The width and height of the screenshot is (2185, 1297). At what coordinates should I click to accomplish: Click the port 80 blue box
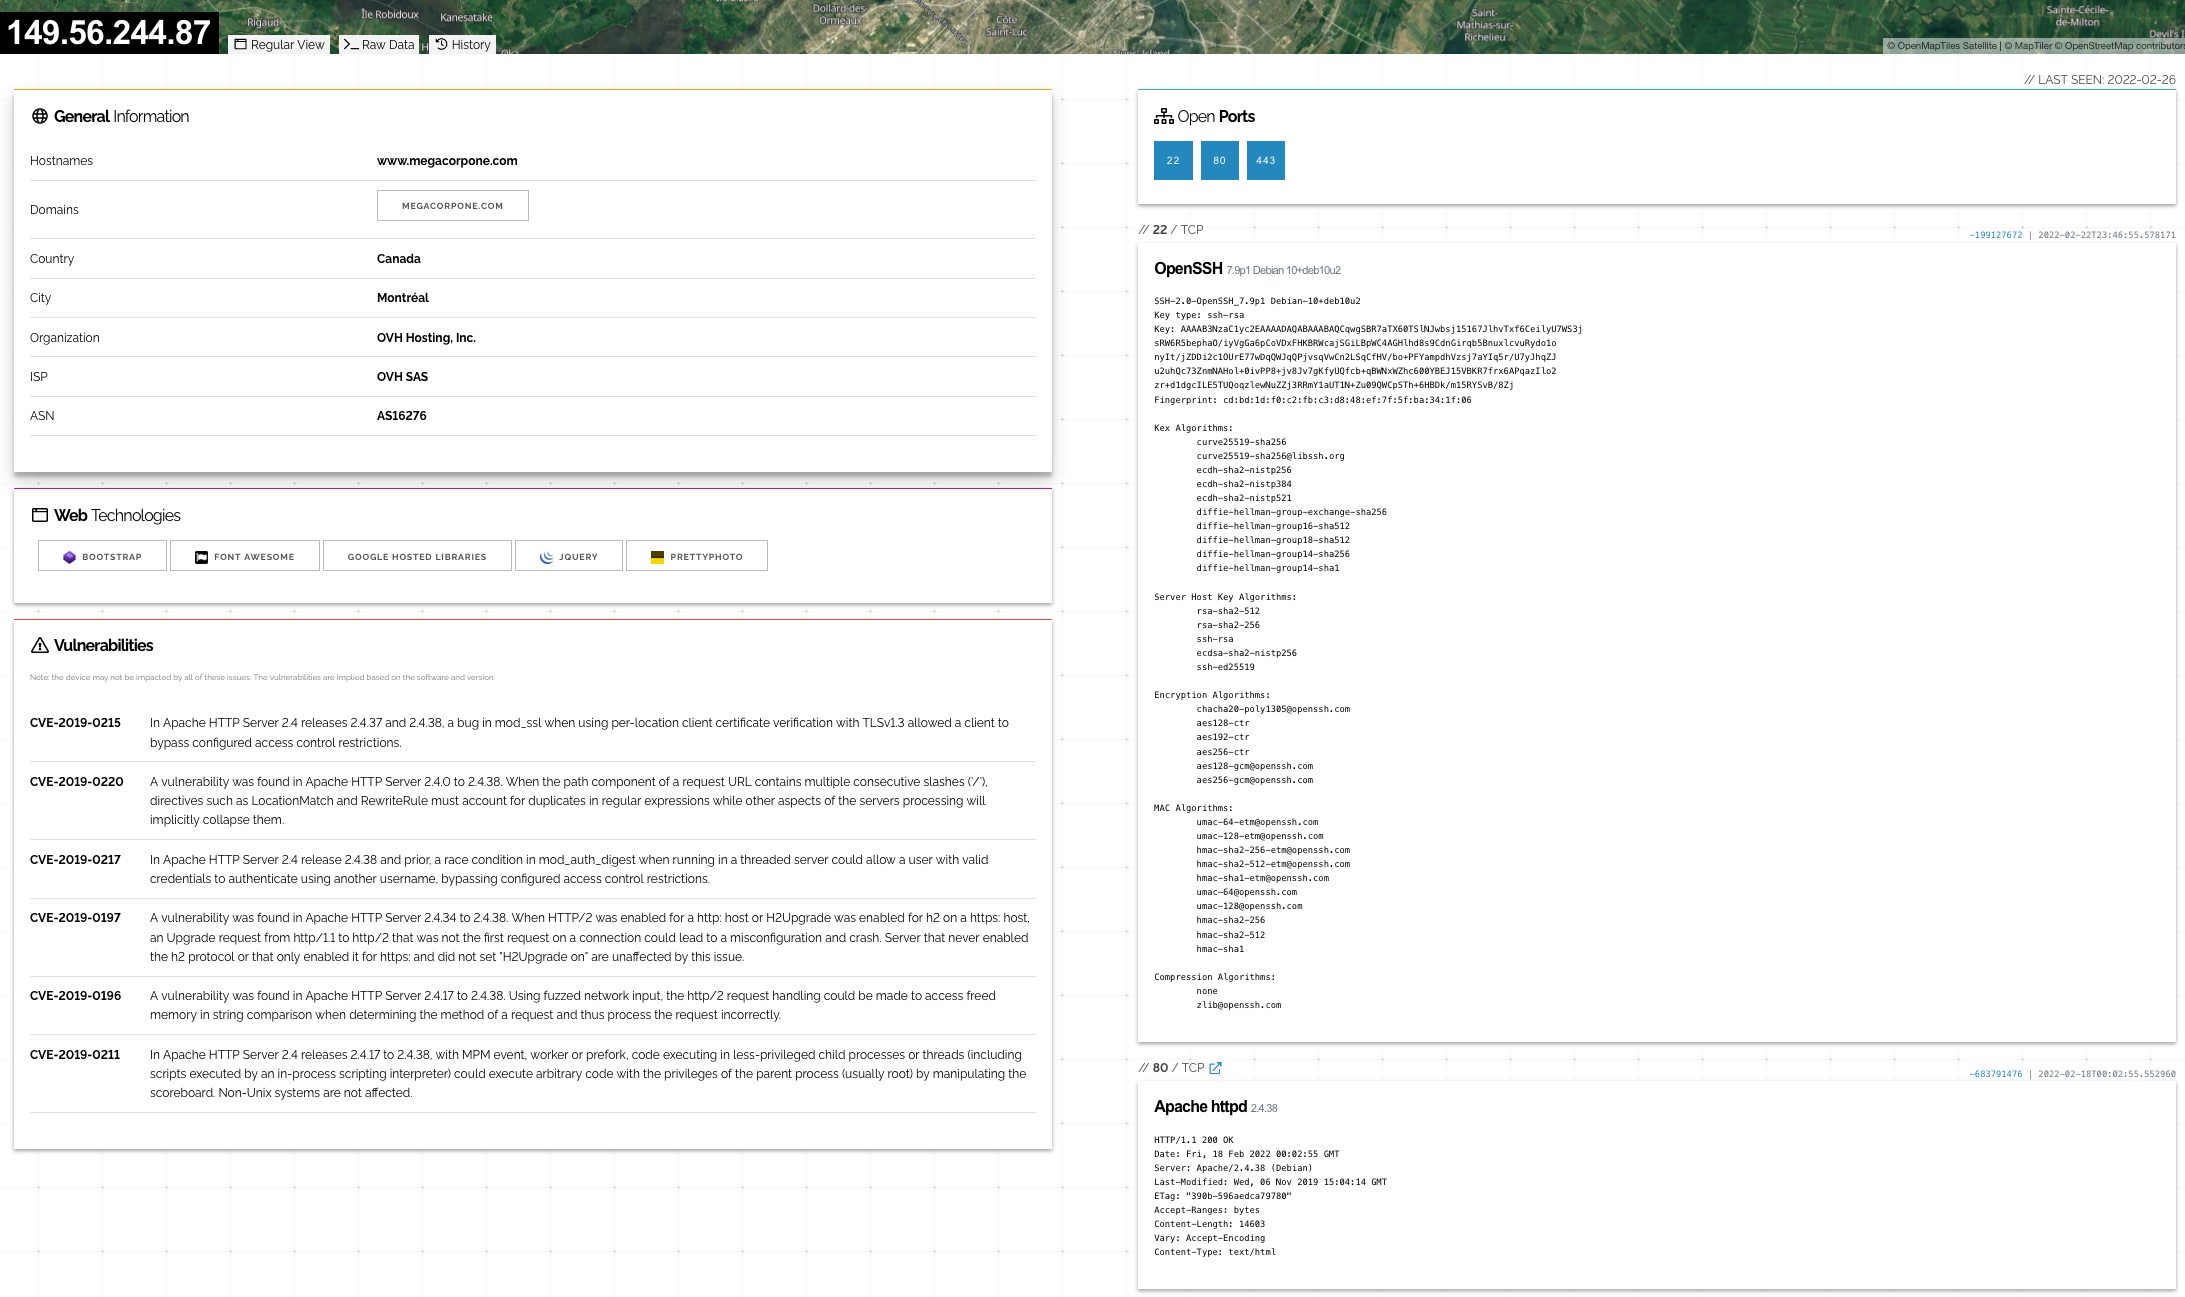point(1219,160)
